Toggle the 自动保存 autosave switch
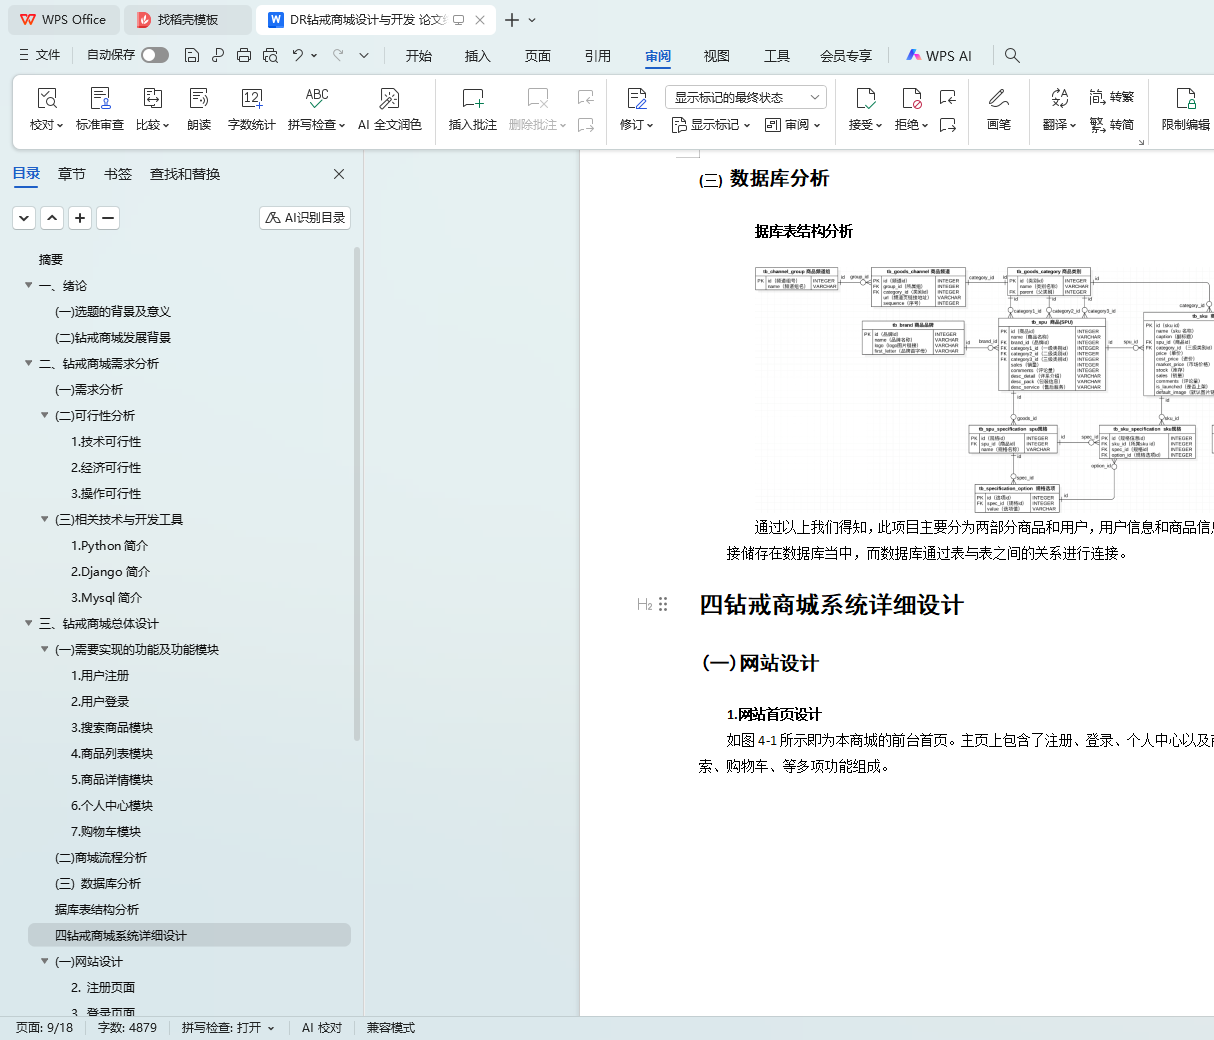 click(155, 55)
